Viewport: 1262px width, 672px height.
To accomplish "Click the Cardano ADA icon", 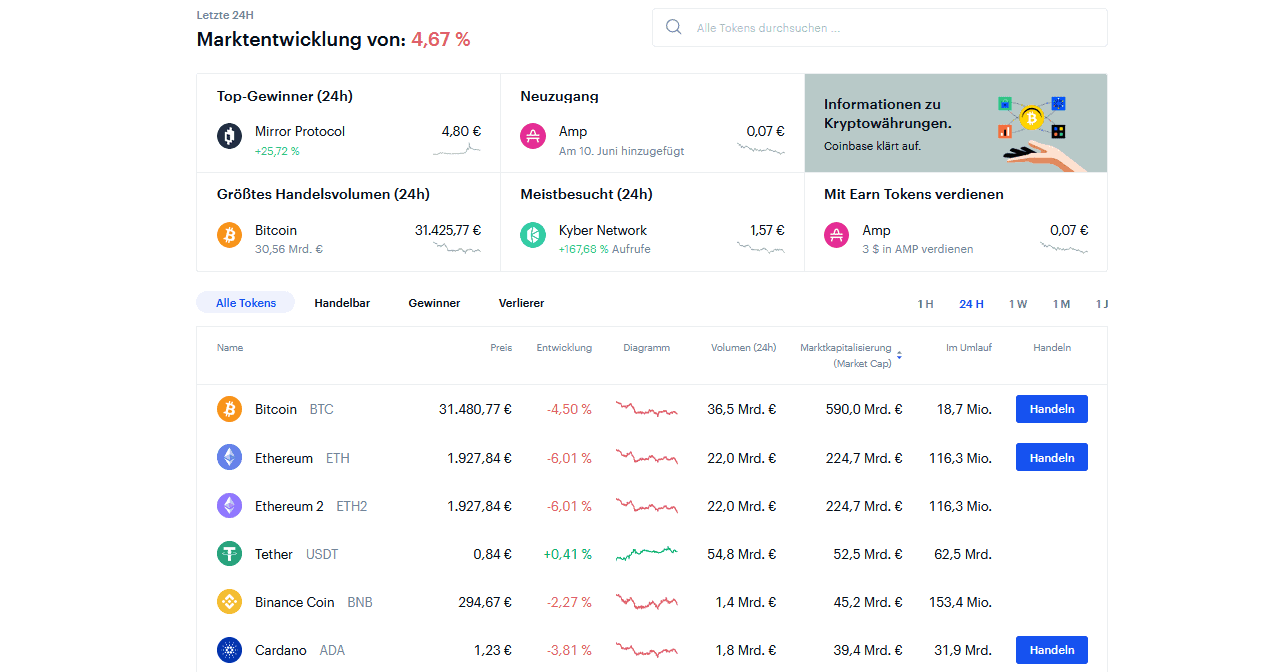I will (230, 650).
